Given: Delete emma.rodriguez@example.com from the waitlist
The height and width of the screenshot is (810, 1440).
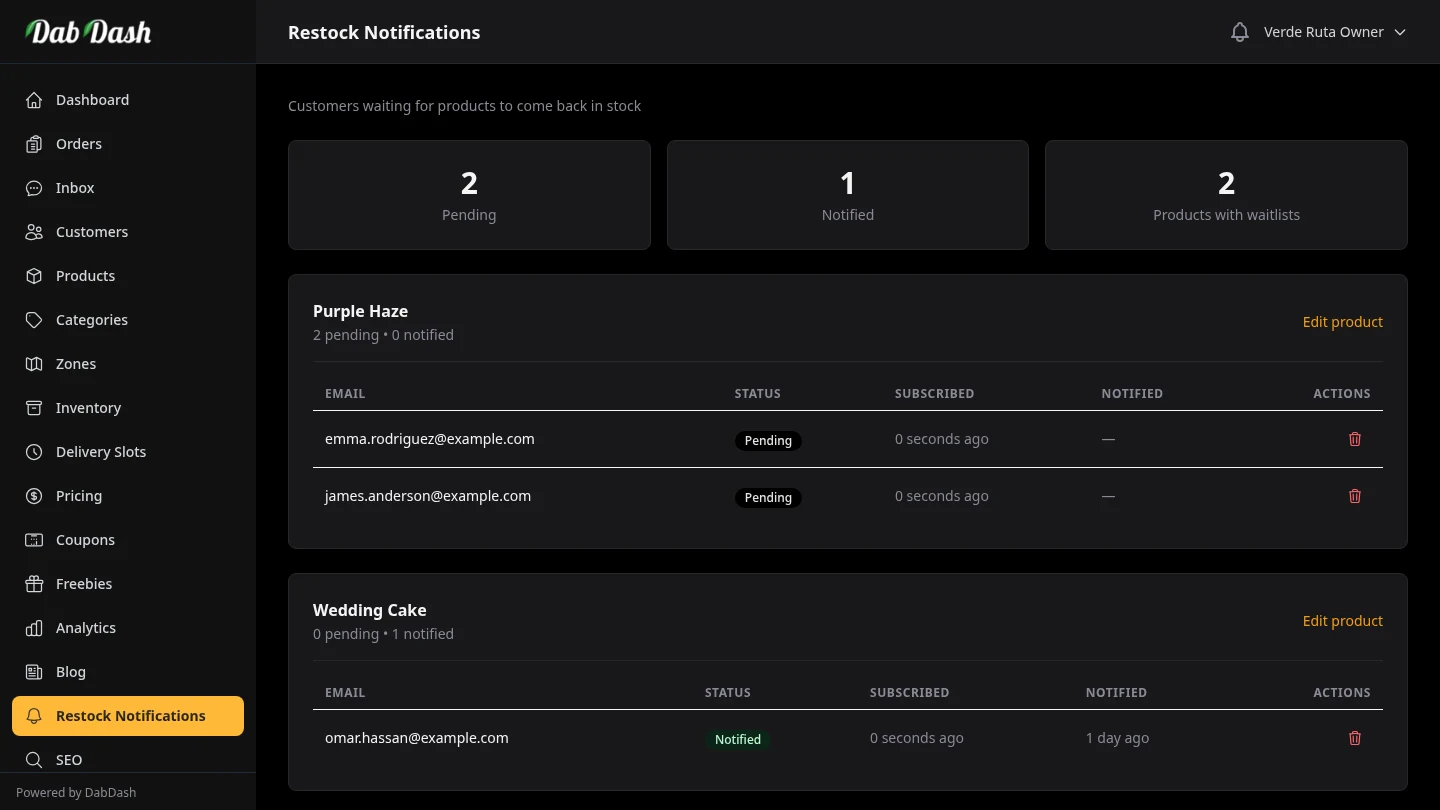Looking at the screenshot, I should (1355, 439).
